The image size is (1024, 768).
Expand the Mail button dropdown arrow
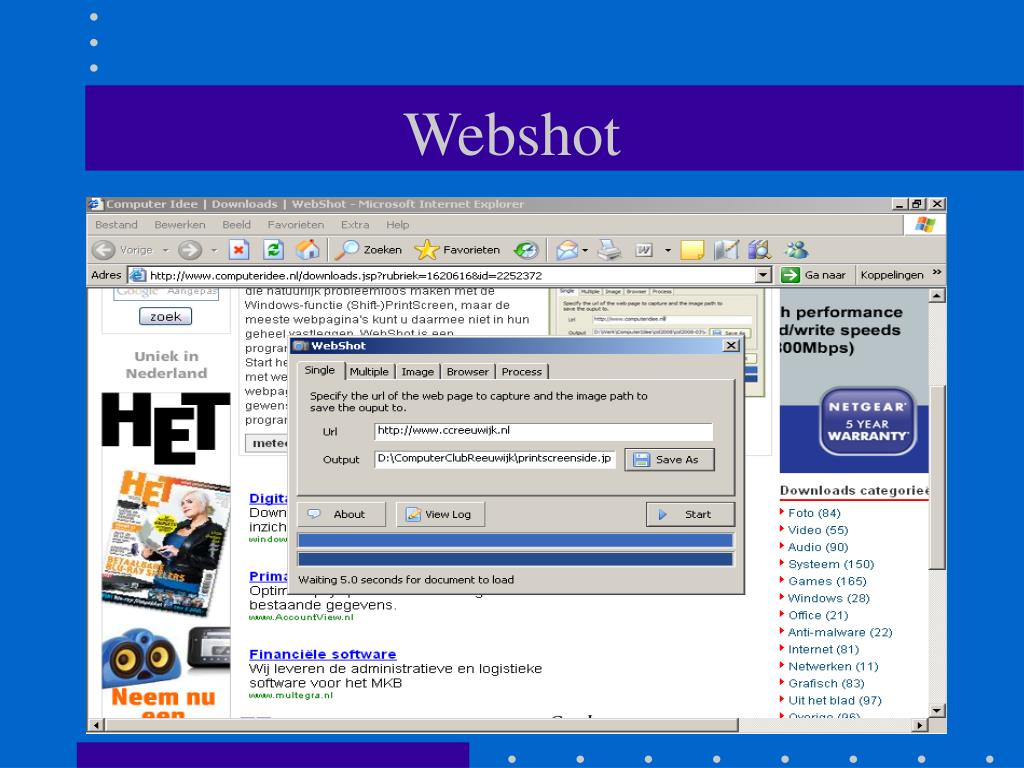(x=585, y=250)
